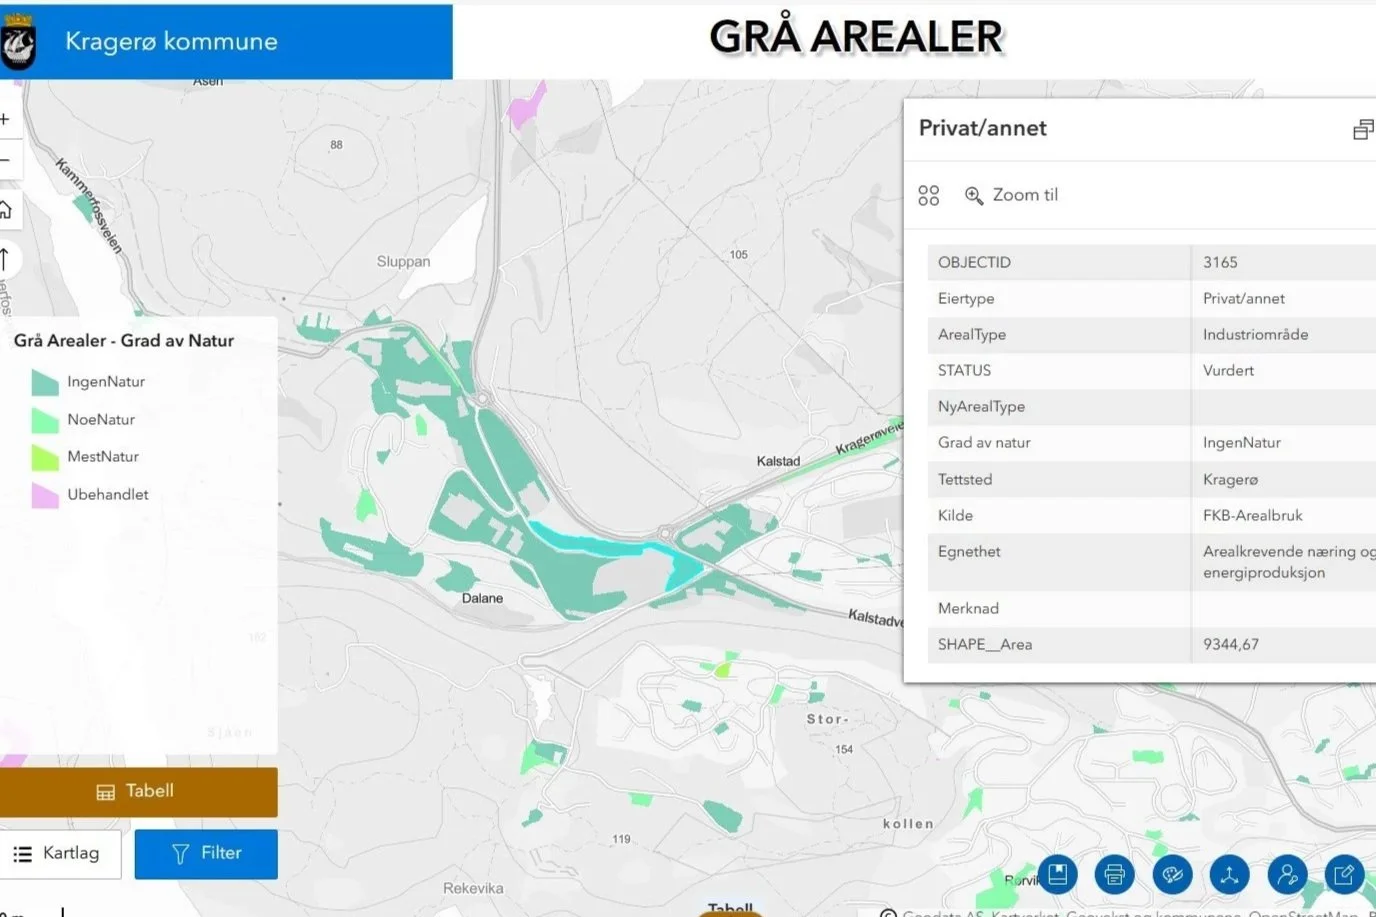The width and height of the screenshot is (1376, 917).
Task: Click the Kilde value FKB-Arealbruk
Action: tap(1253, 515)
